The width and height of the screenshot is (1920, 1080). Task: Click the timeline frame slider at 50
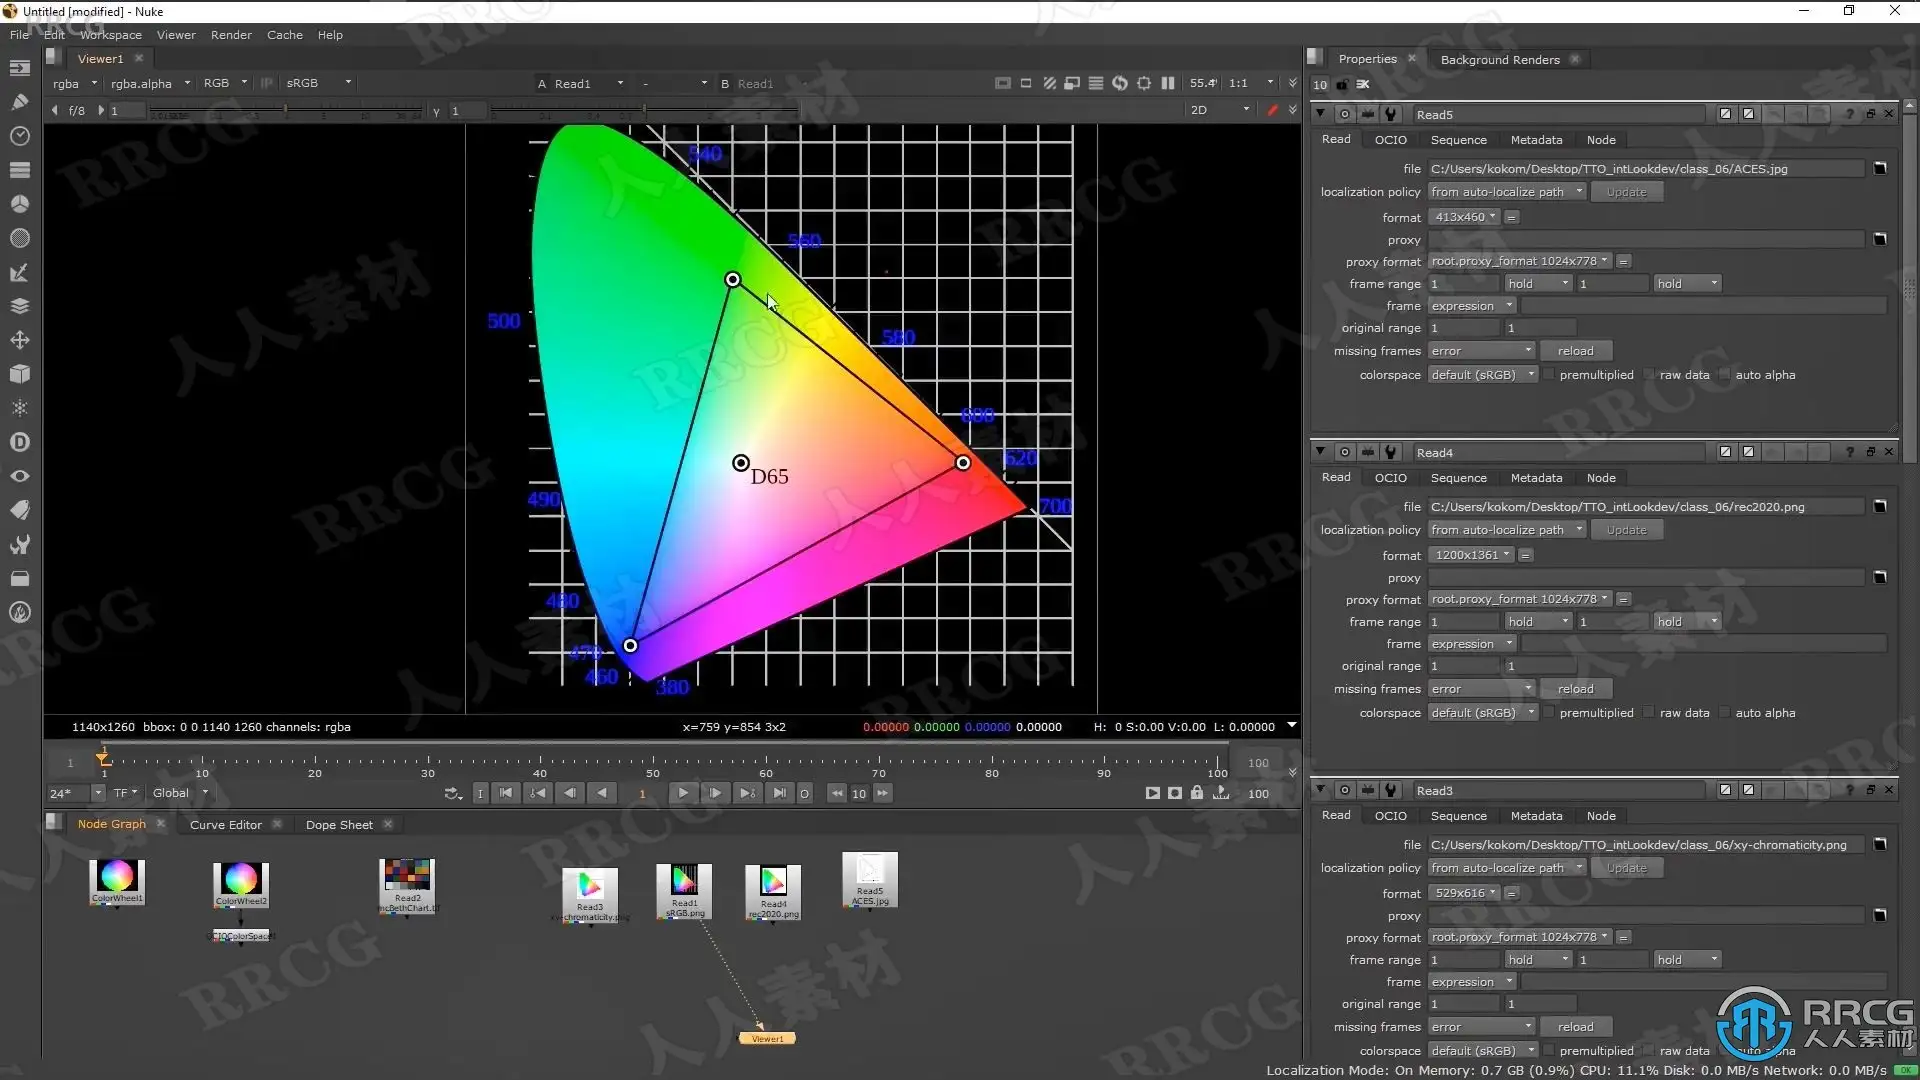[x=653, y=762]
